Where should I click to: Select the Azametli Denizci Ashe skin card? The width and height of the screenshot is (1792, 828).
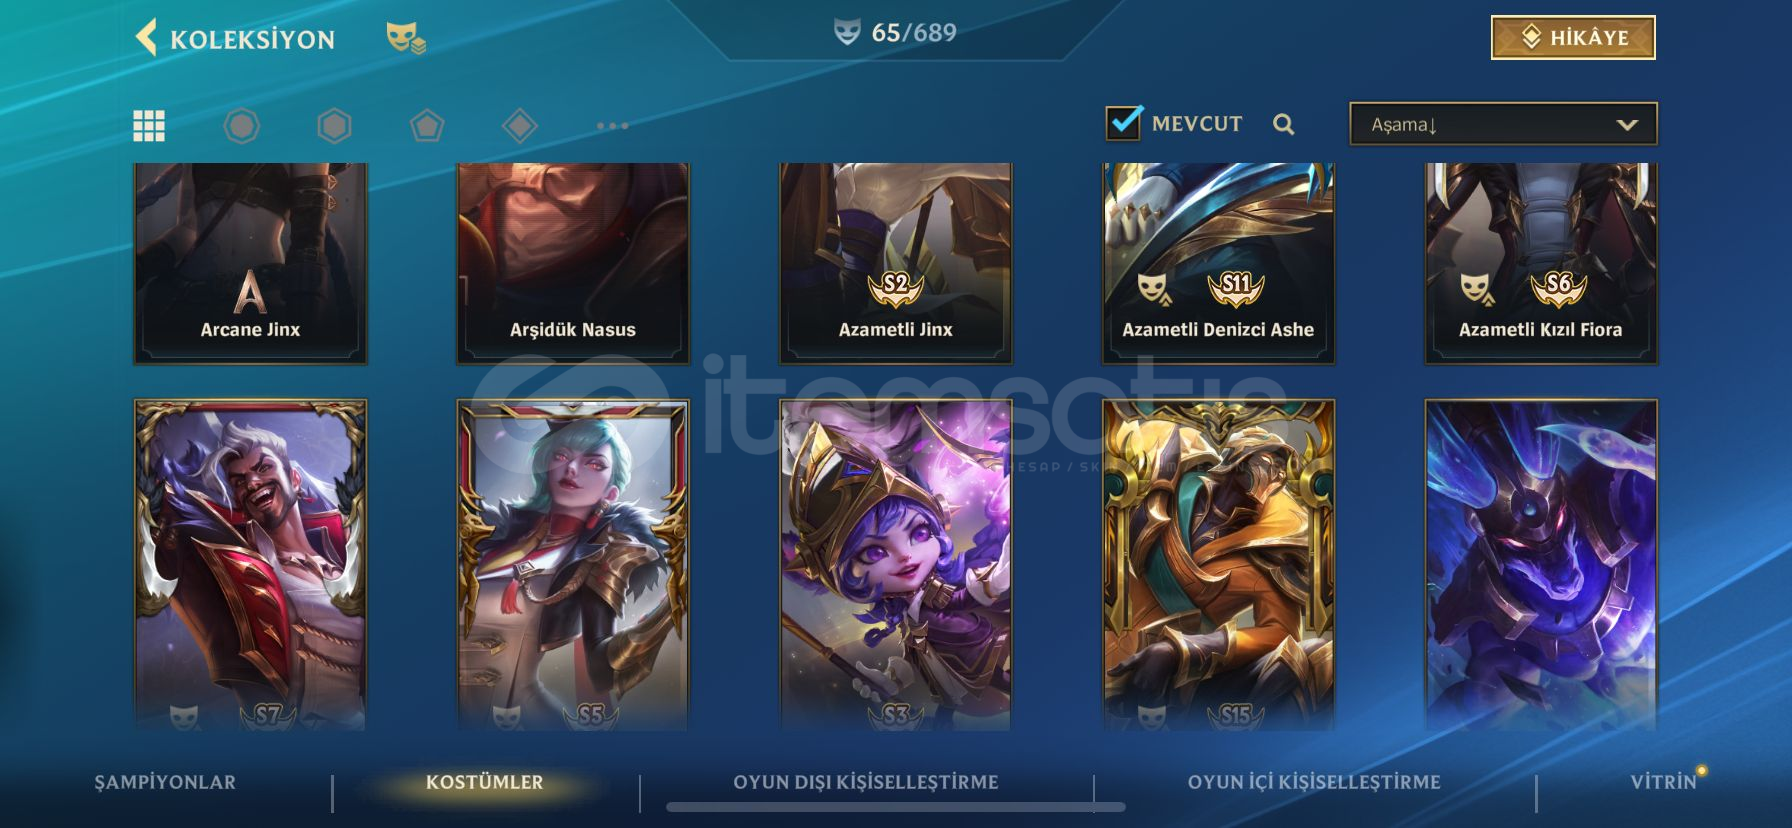click(1218, 263)
